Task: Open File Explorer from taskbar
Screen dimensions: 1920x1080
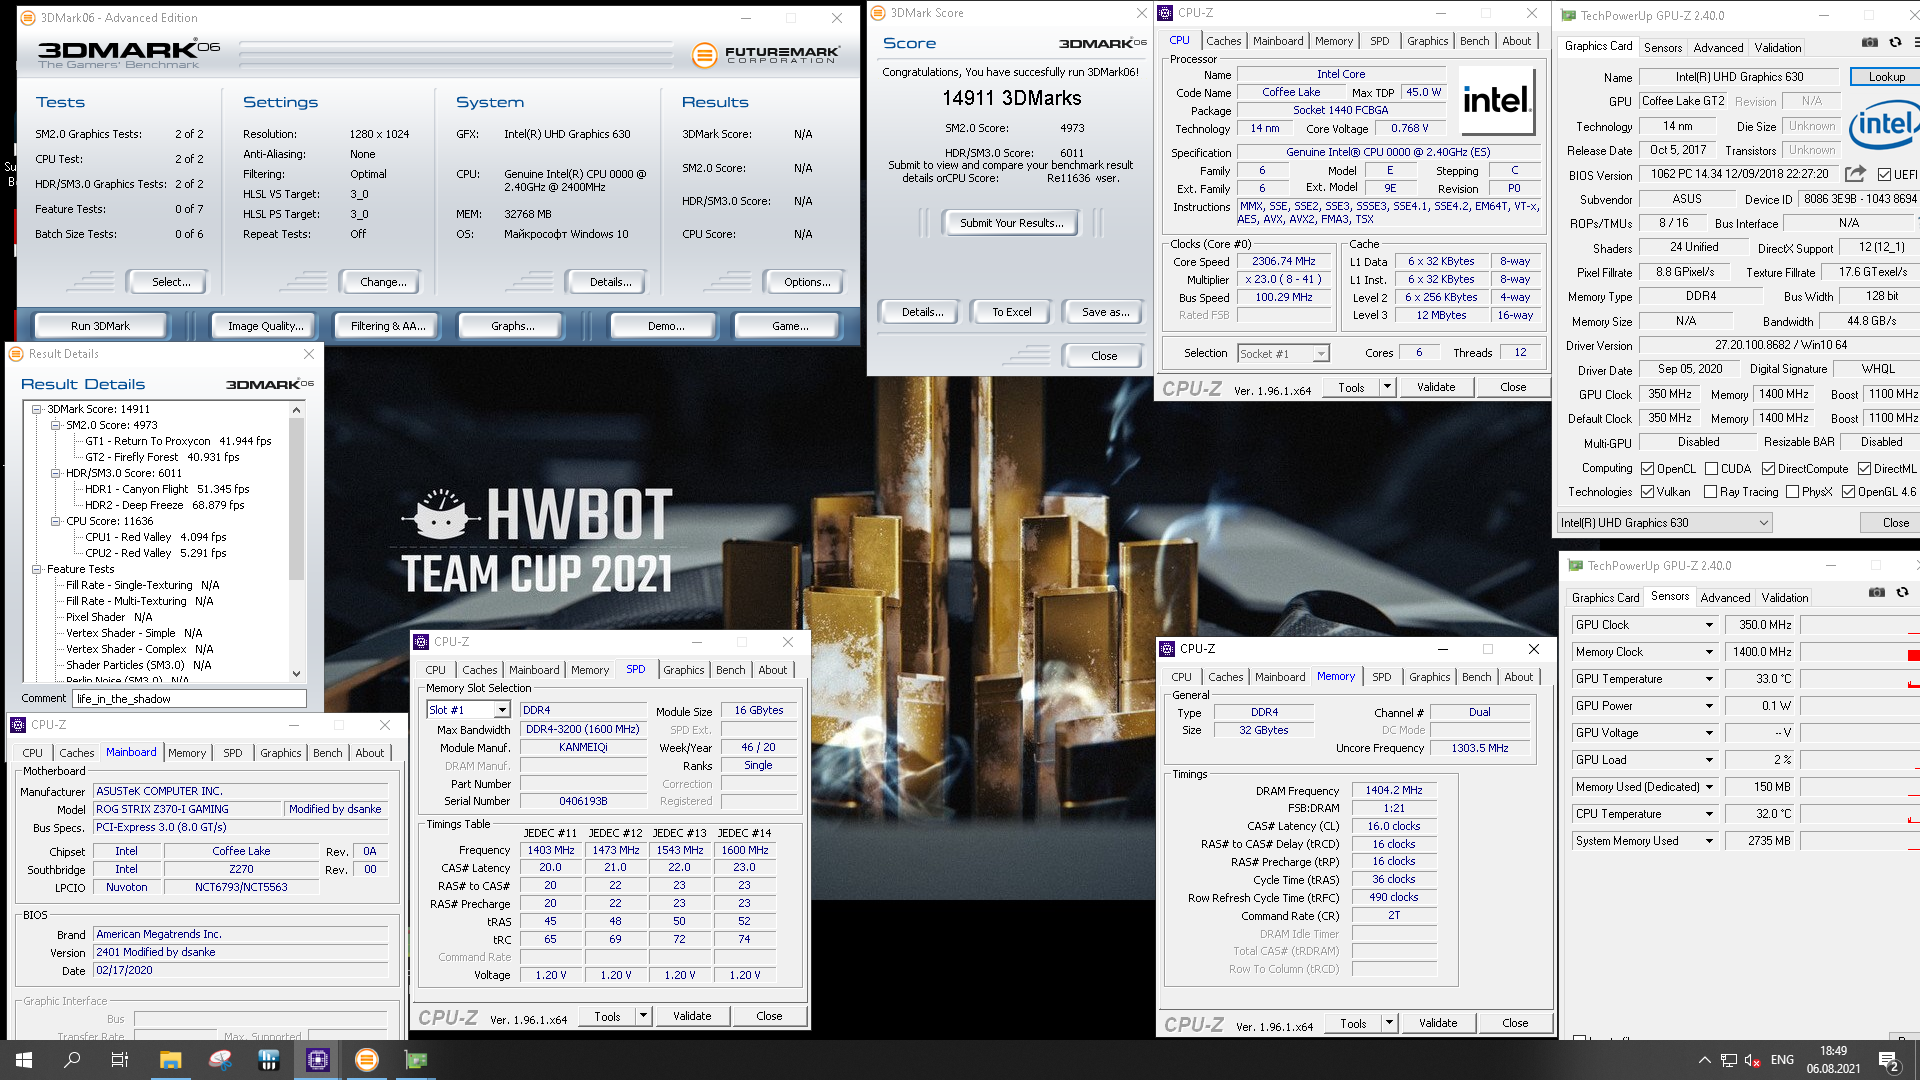Action: pos(170,1060)
